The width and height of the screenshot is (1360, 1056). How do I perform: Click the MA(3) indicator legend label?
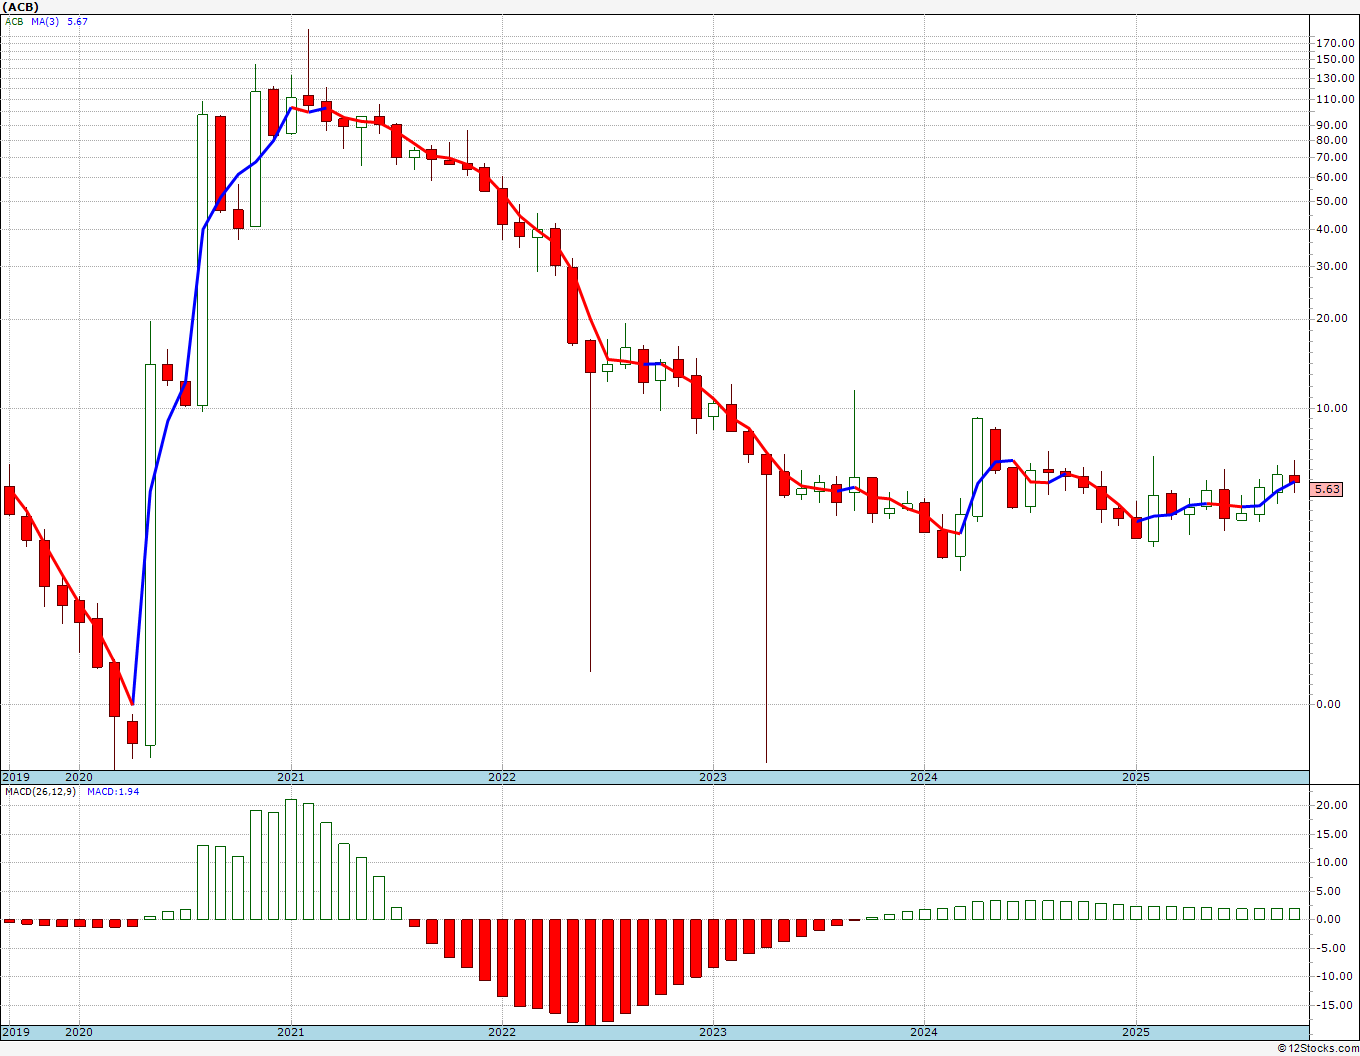pyautogui.click(x=44, y=21)
